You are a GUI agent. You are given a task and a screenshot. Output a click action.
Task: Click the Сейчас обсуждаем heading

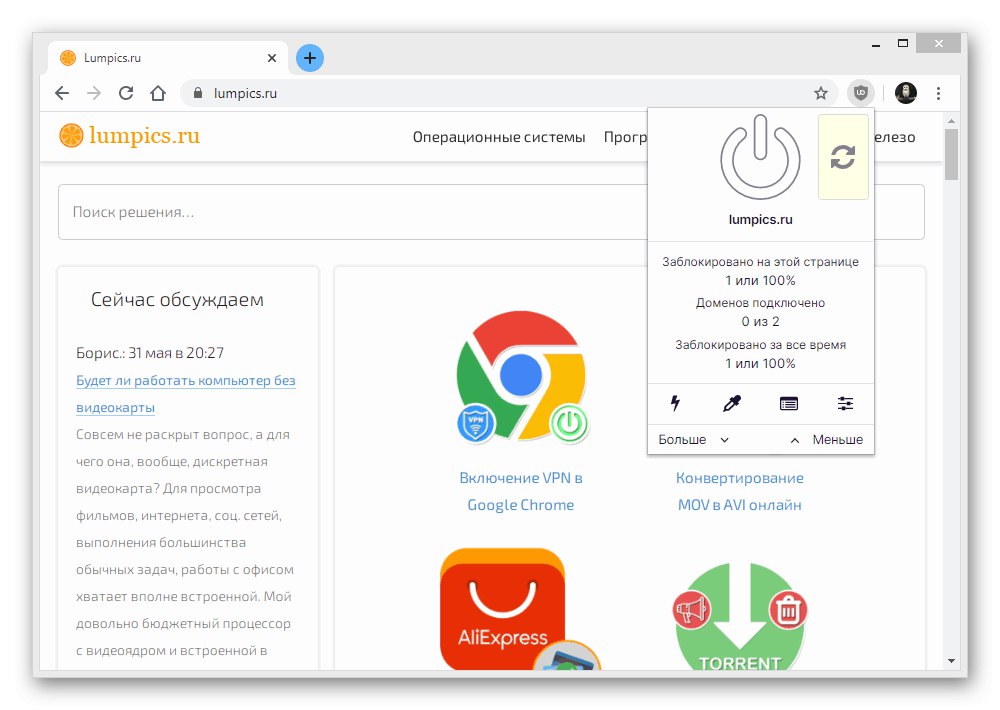coord(177,300)
